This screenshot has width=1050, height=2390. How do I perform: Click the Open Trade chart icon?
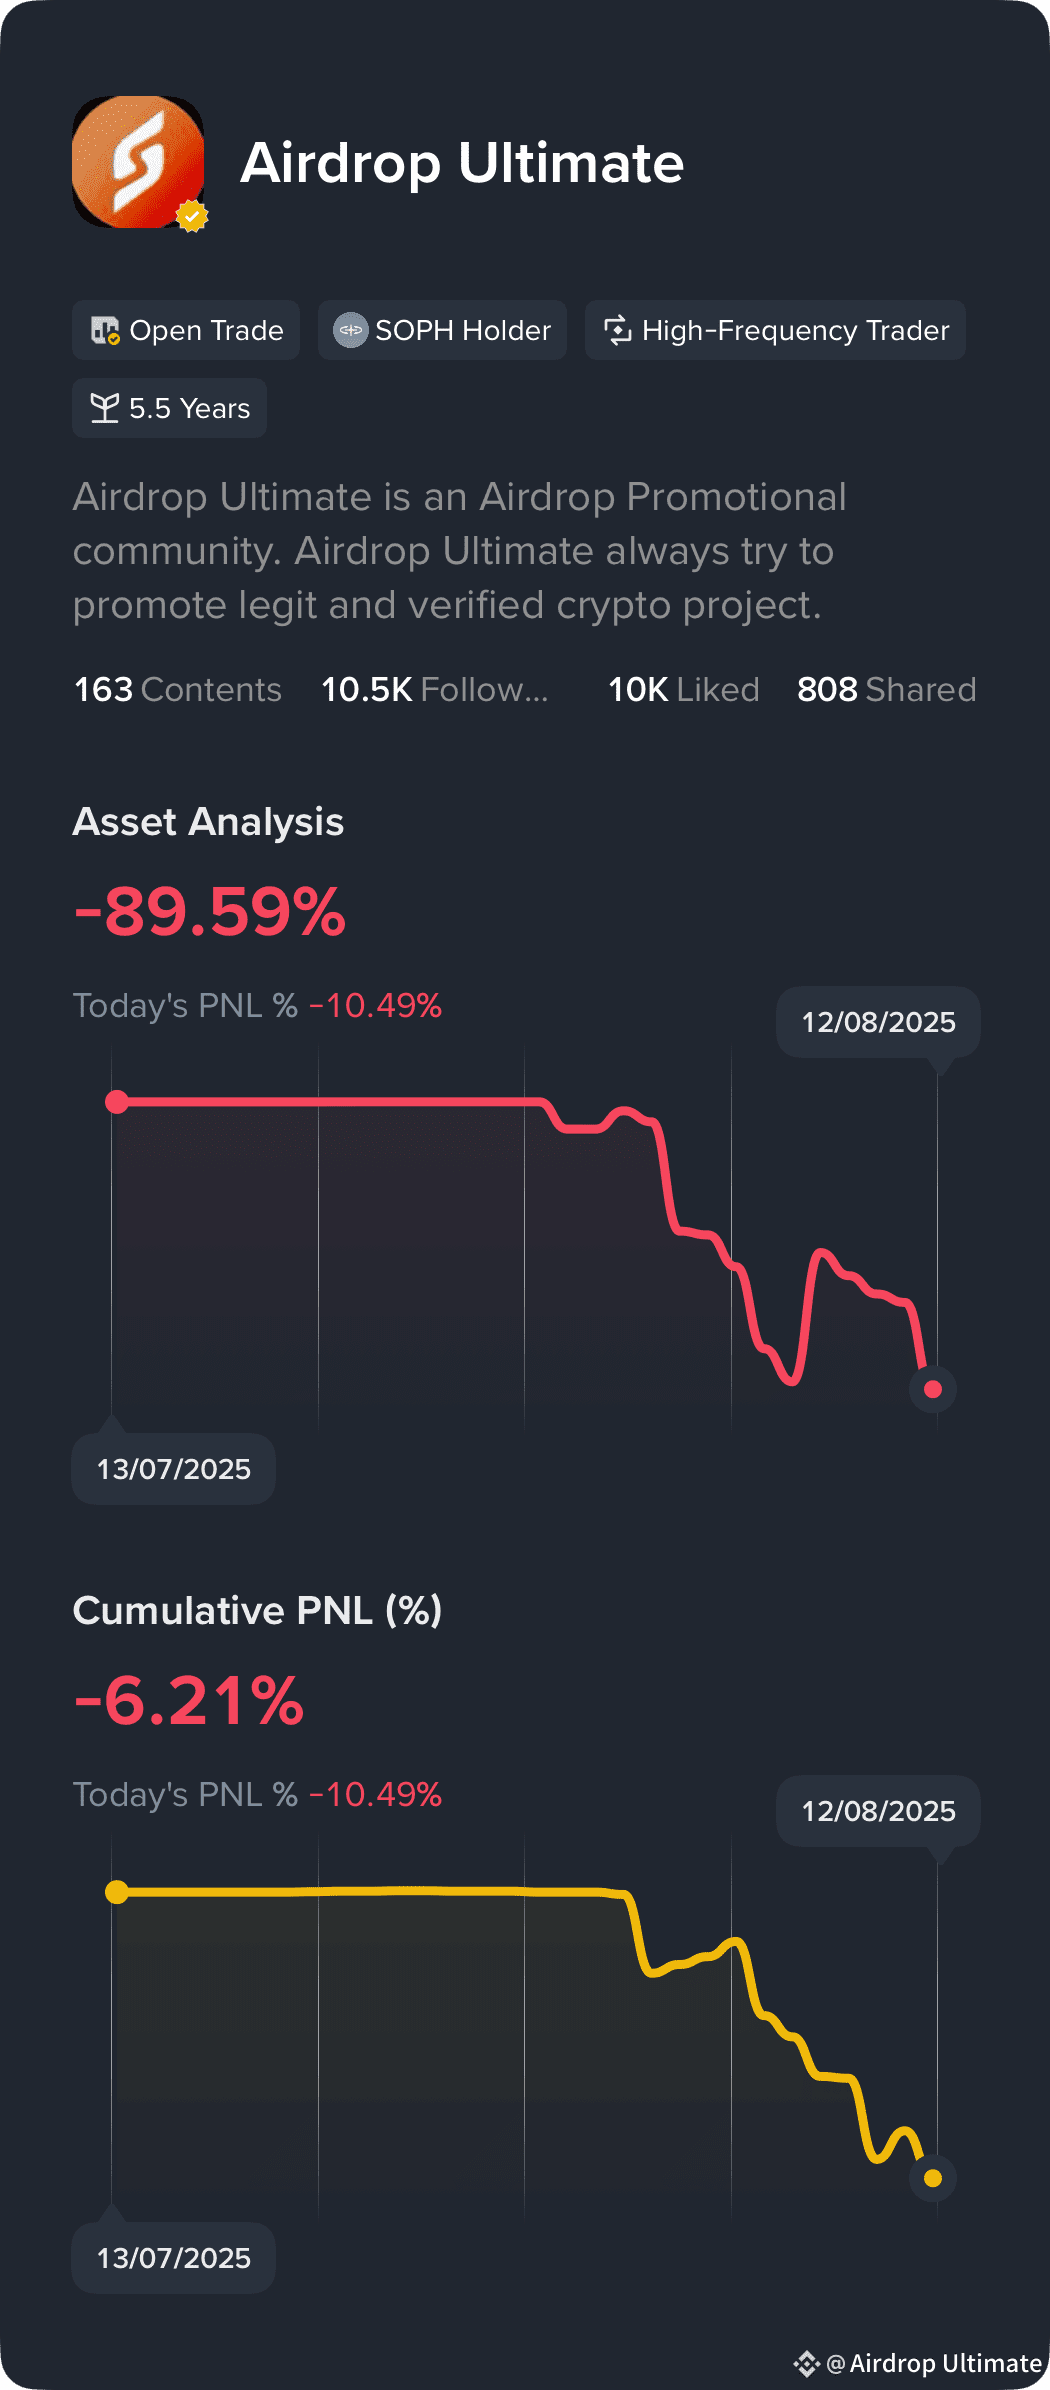pyautogui.click(x=105, y=330)
